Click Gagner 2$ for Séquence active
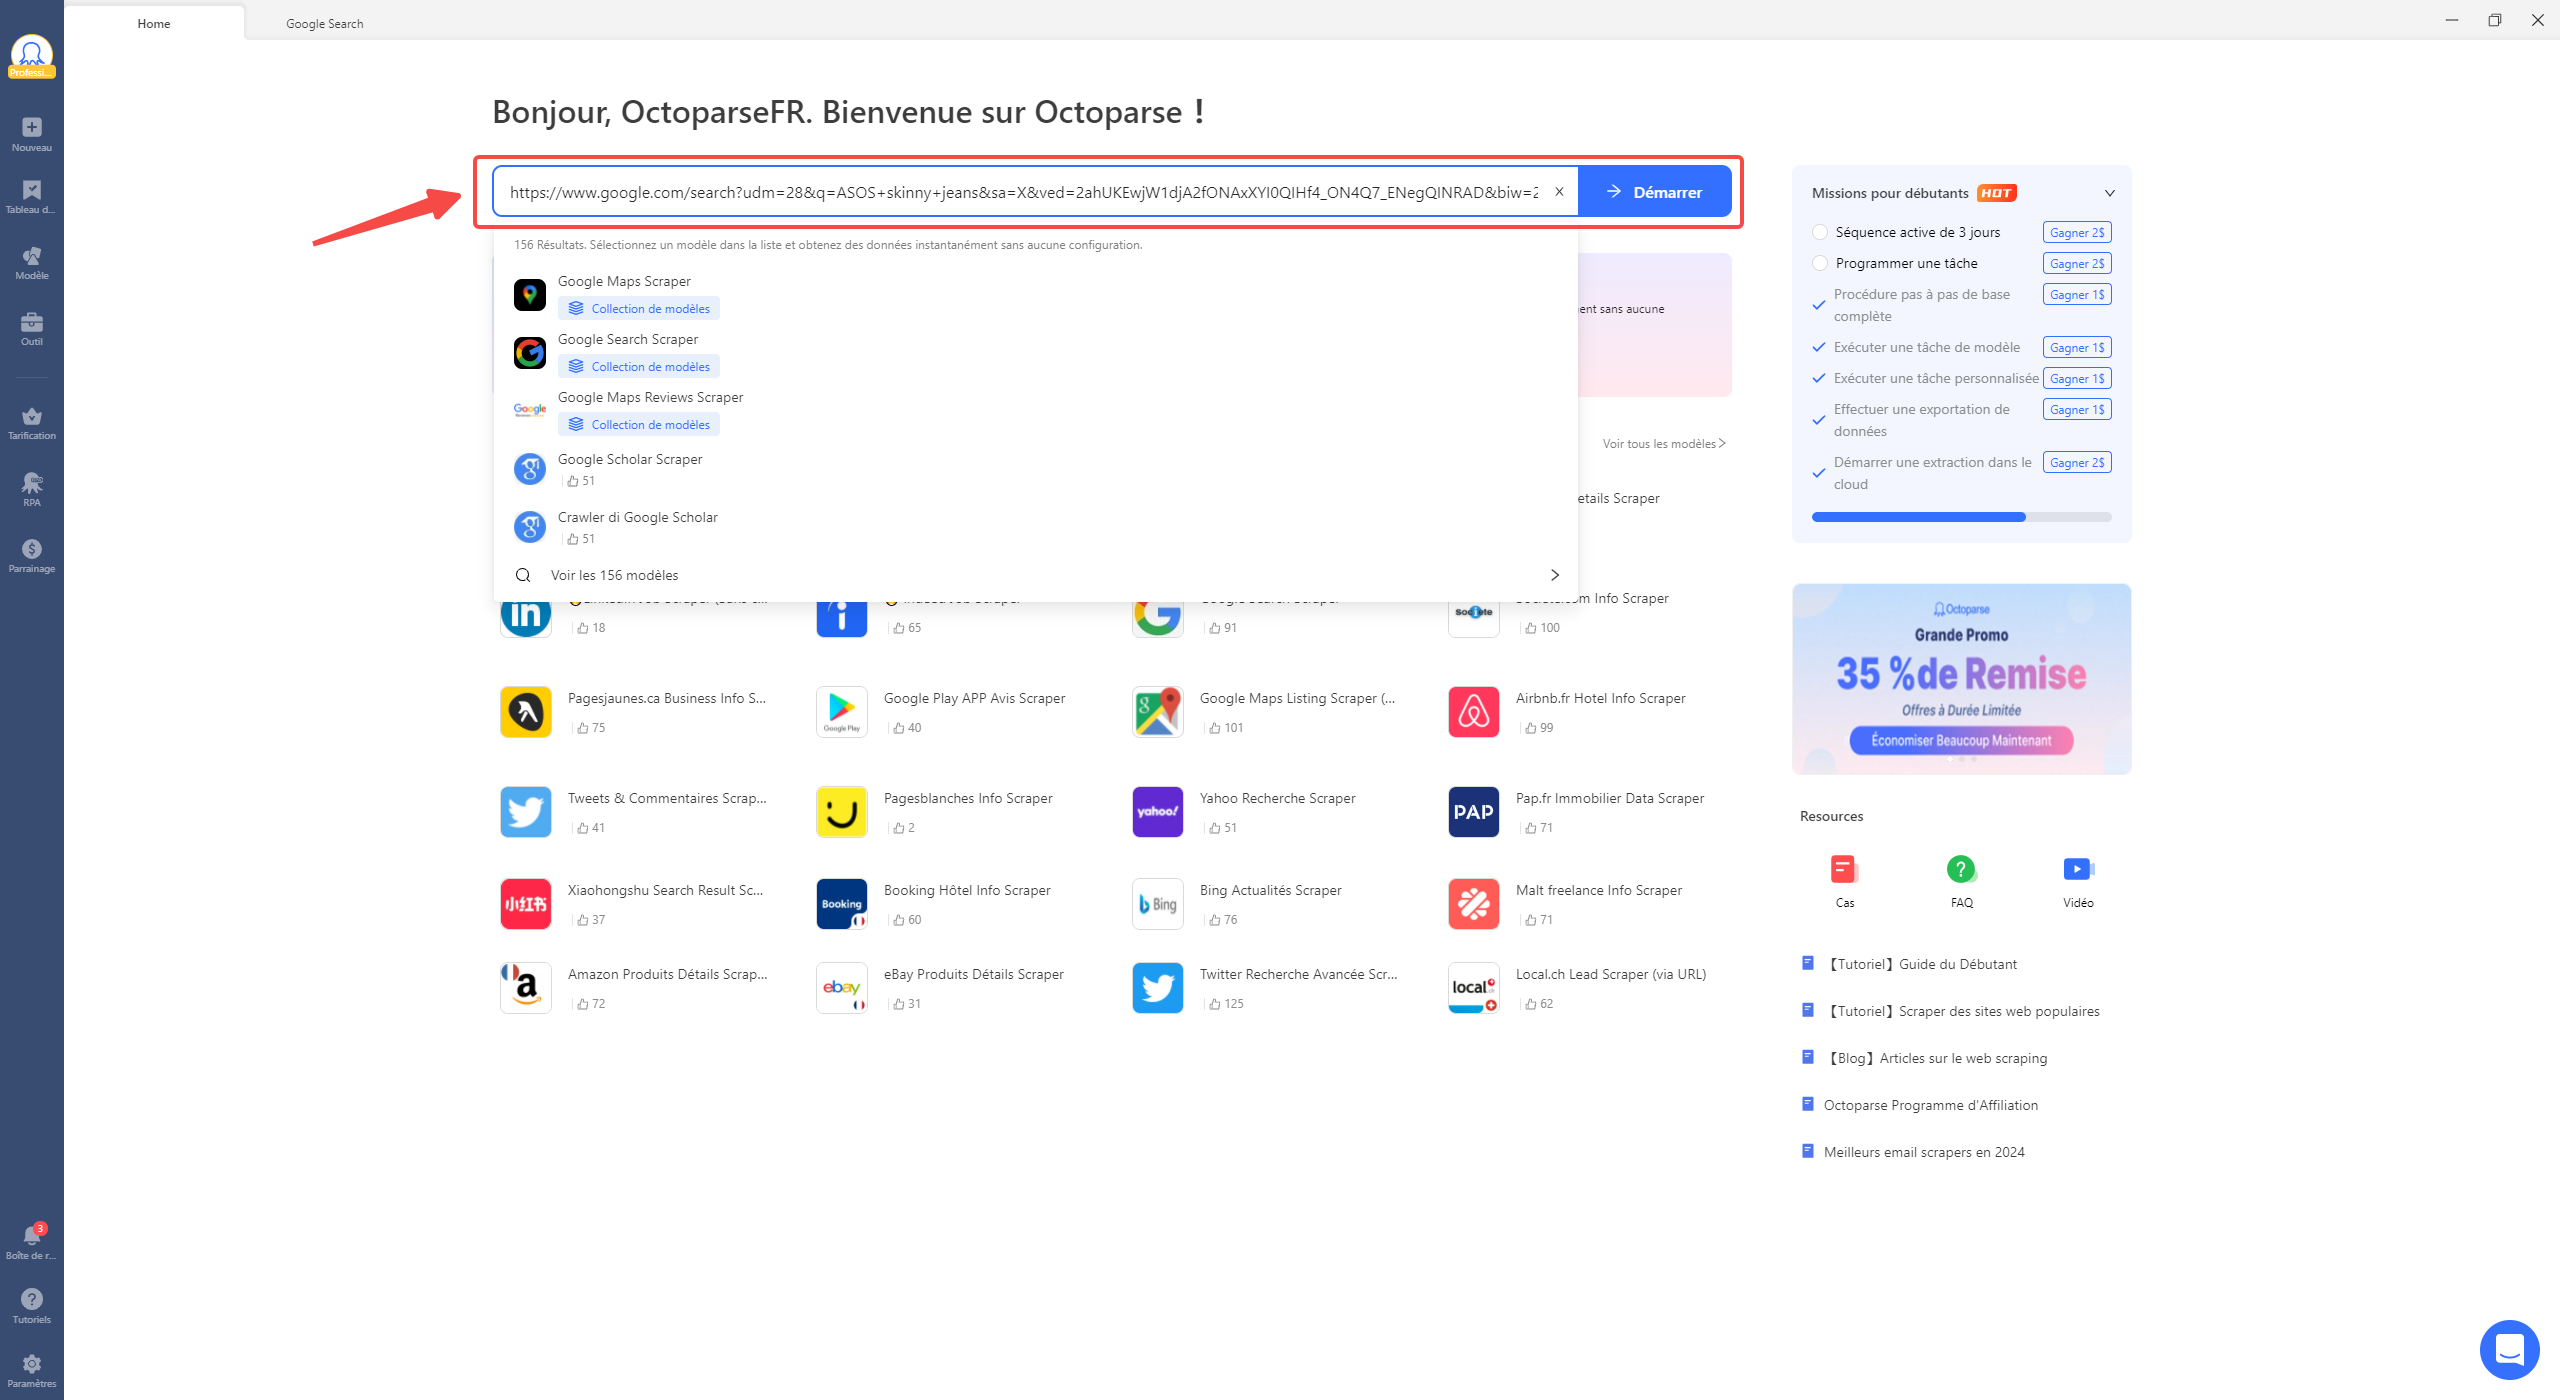The width and height of the screenshot is (2560, 1400). coord(2077,232)
